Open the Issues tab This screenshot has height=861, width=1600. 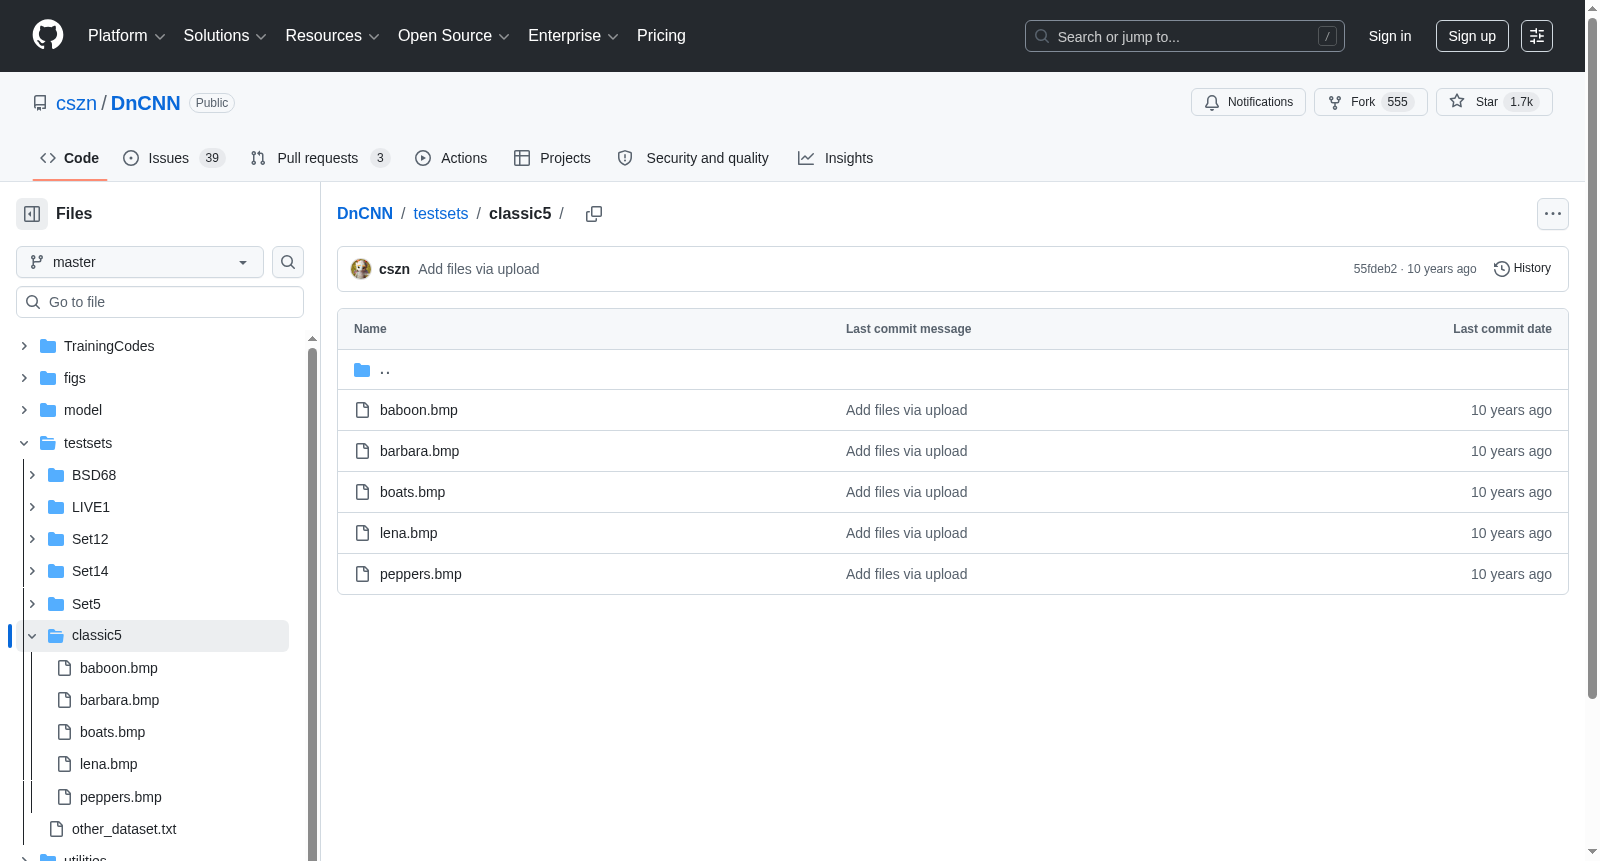(x=174, y=158)
